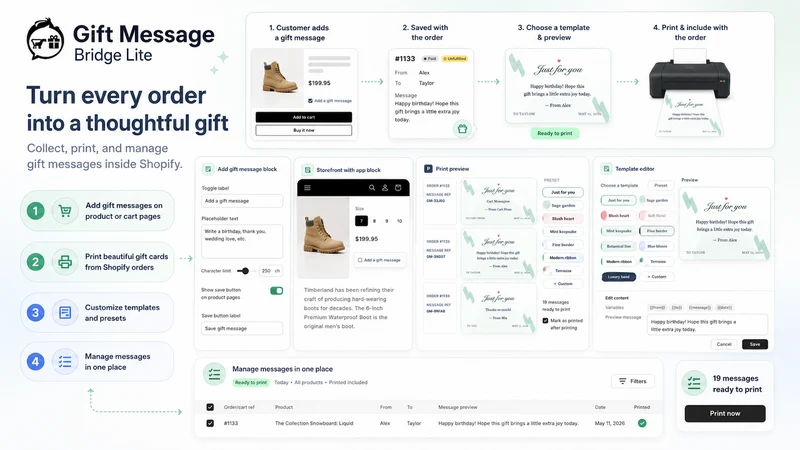
Task: Click the 250 character limit number field
Action: coord(270,271)
